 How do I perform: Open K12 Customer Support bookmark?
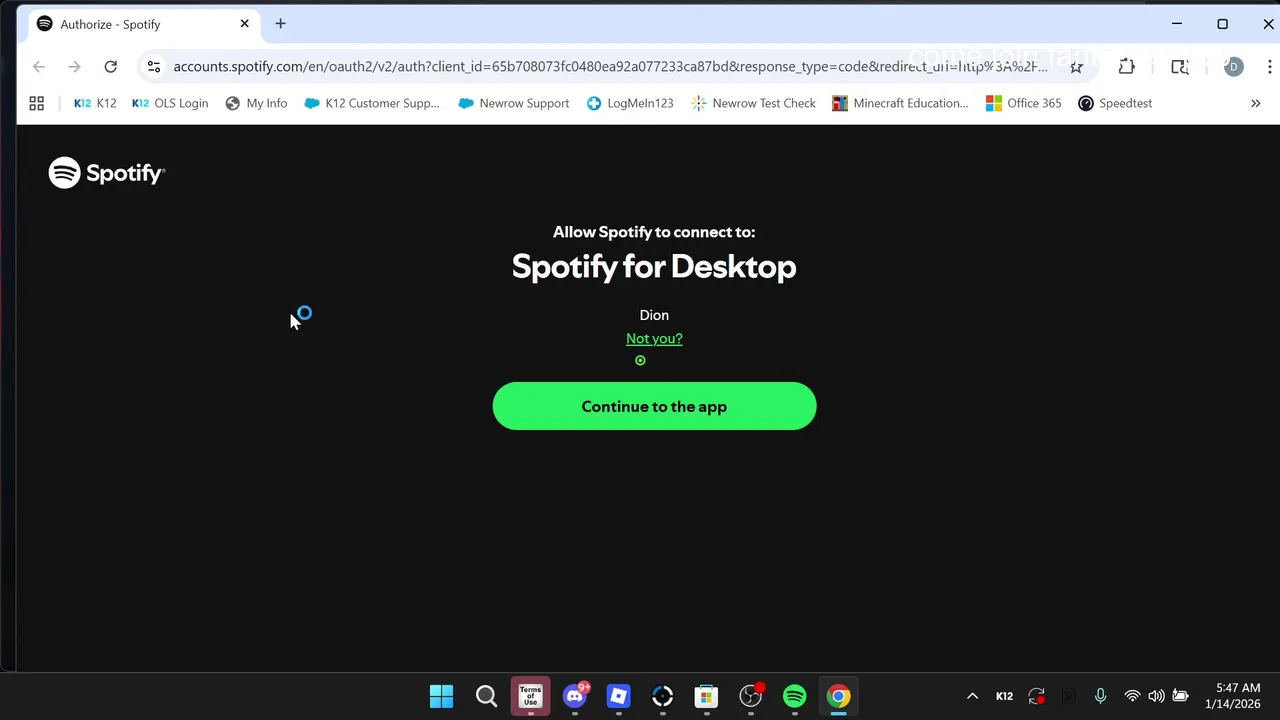(x=372, y=103)
